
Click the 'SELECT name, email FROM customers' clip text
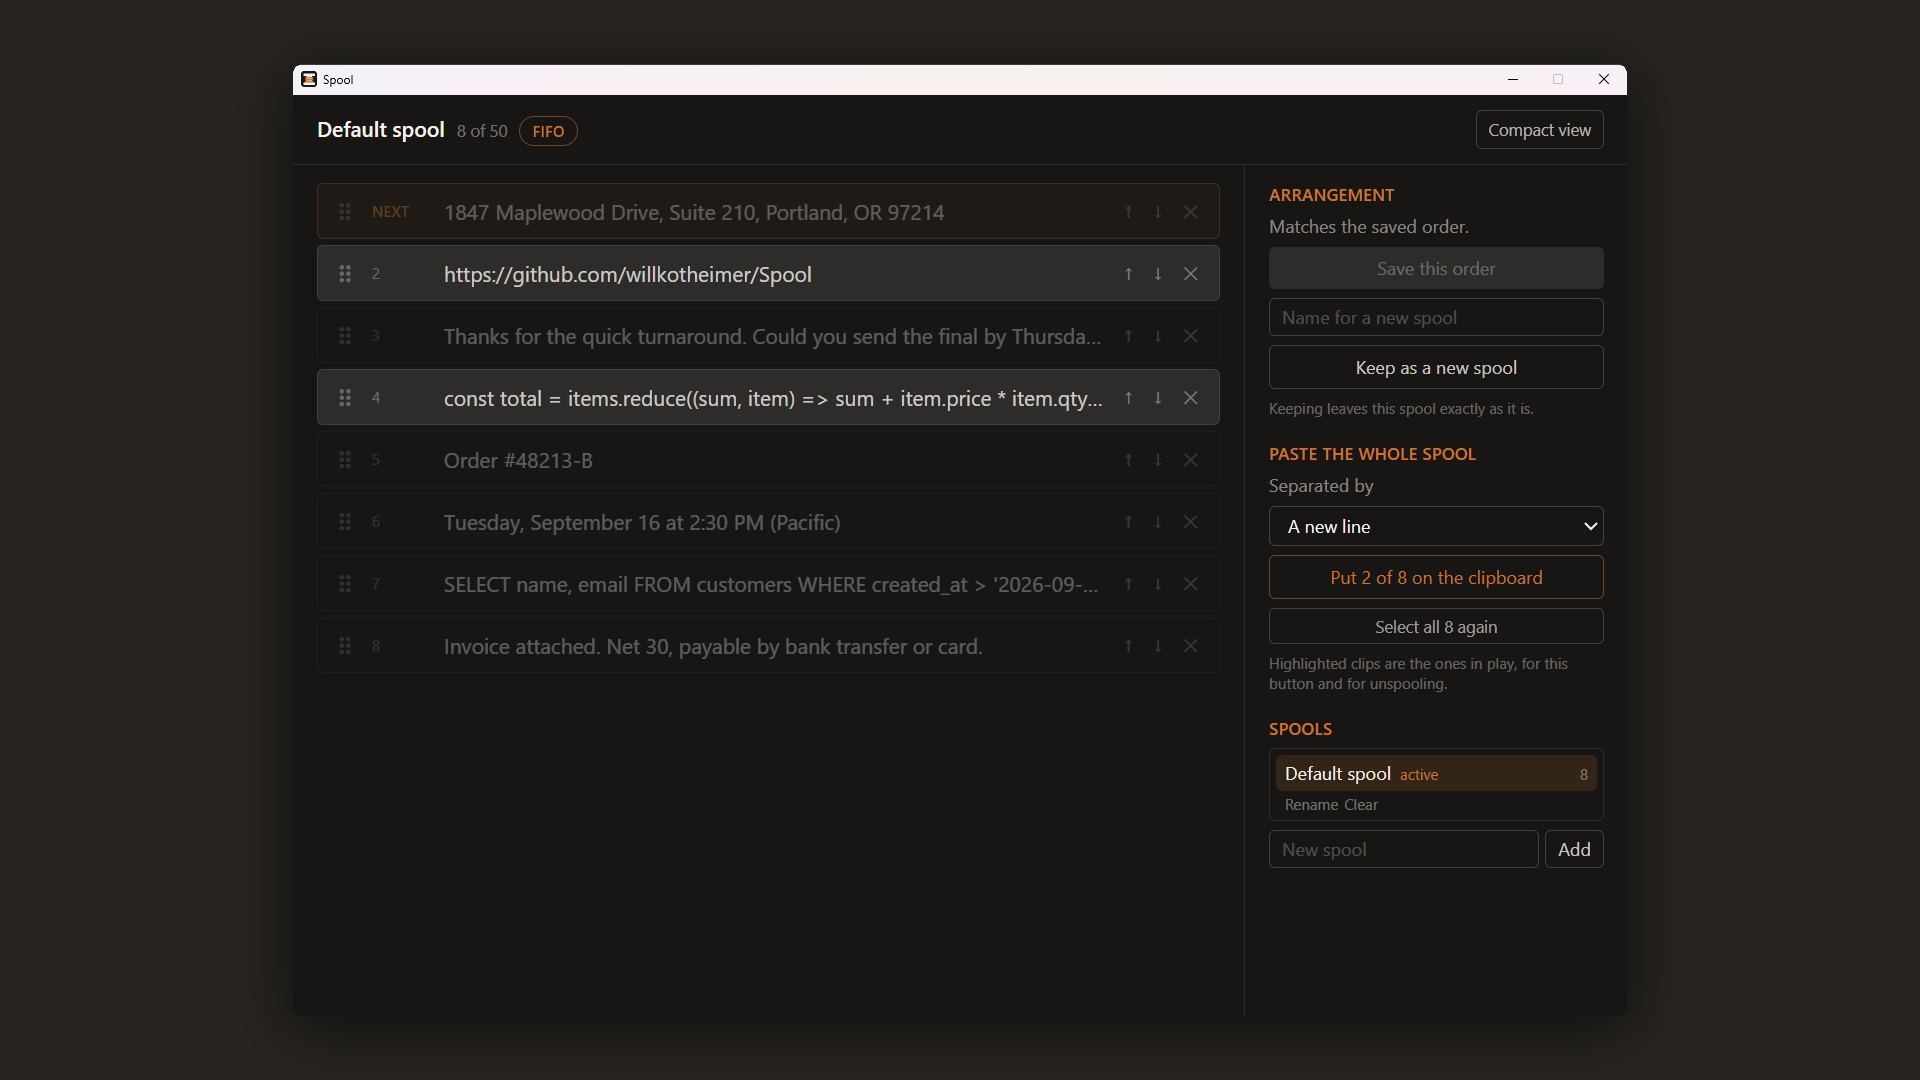click(771, 585)
